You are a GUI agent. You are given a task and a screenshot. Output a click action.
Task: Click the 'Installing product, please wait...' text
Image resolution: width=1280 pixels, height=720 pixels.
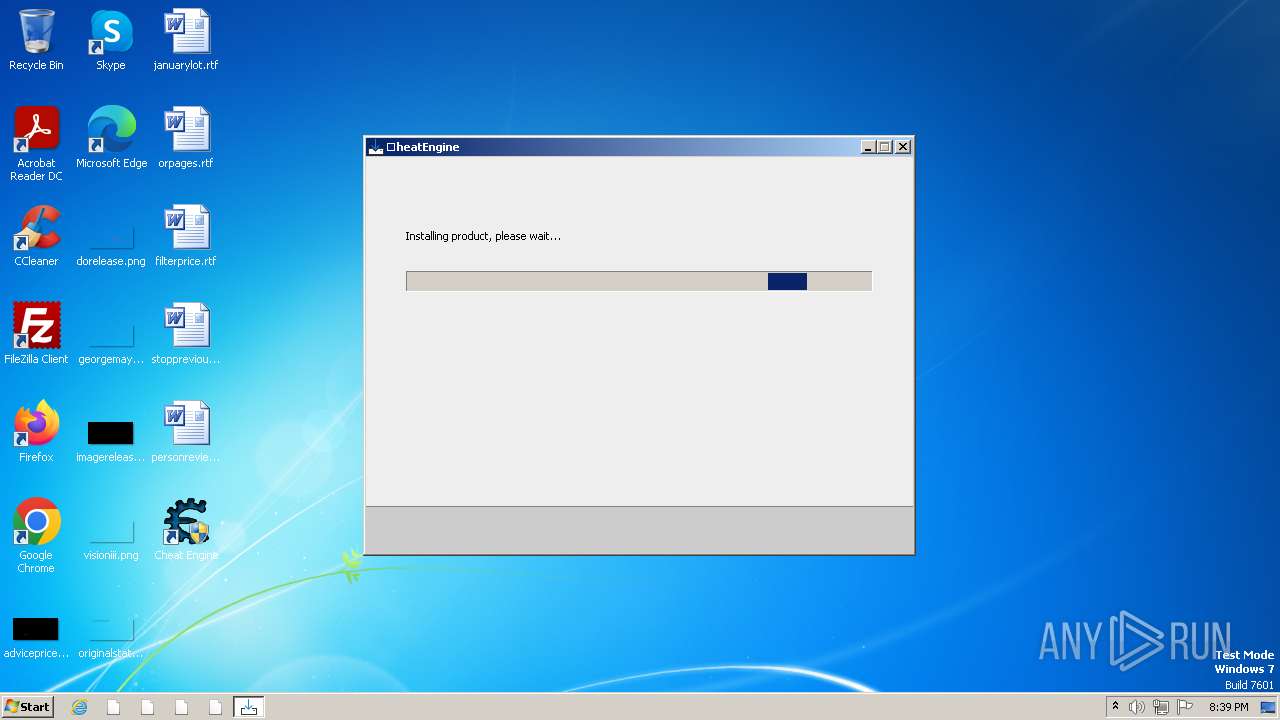[483, 236]
